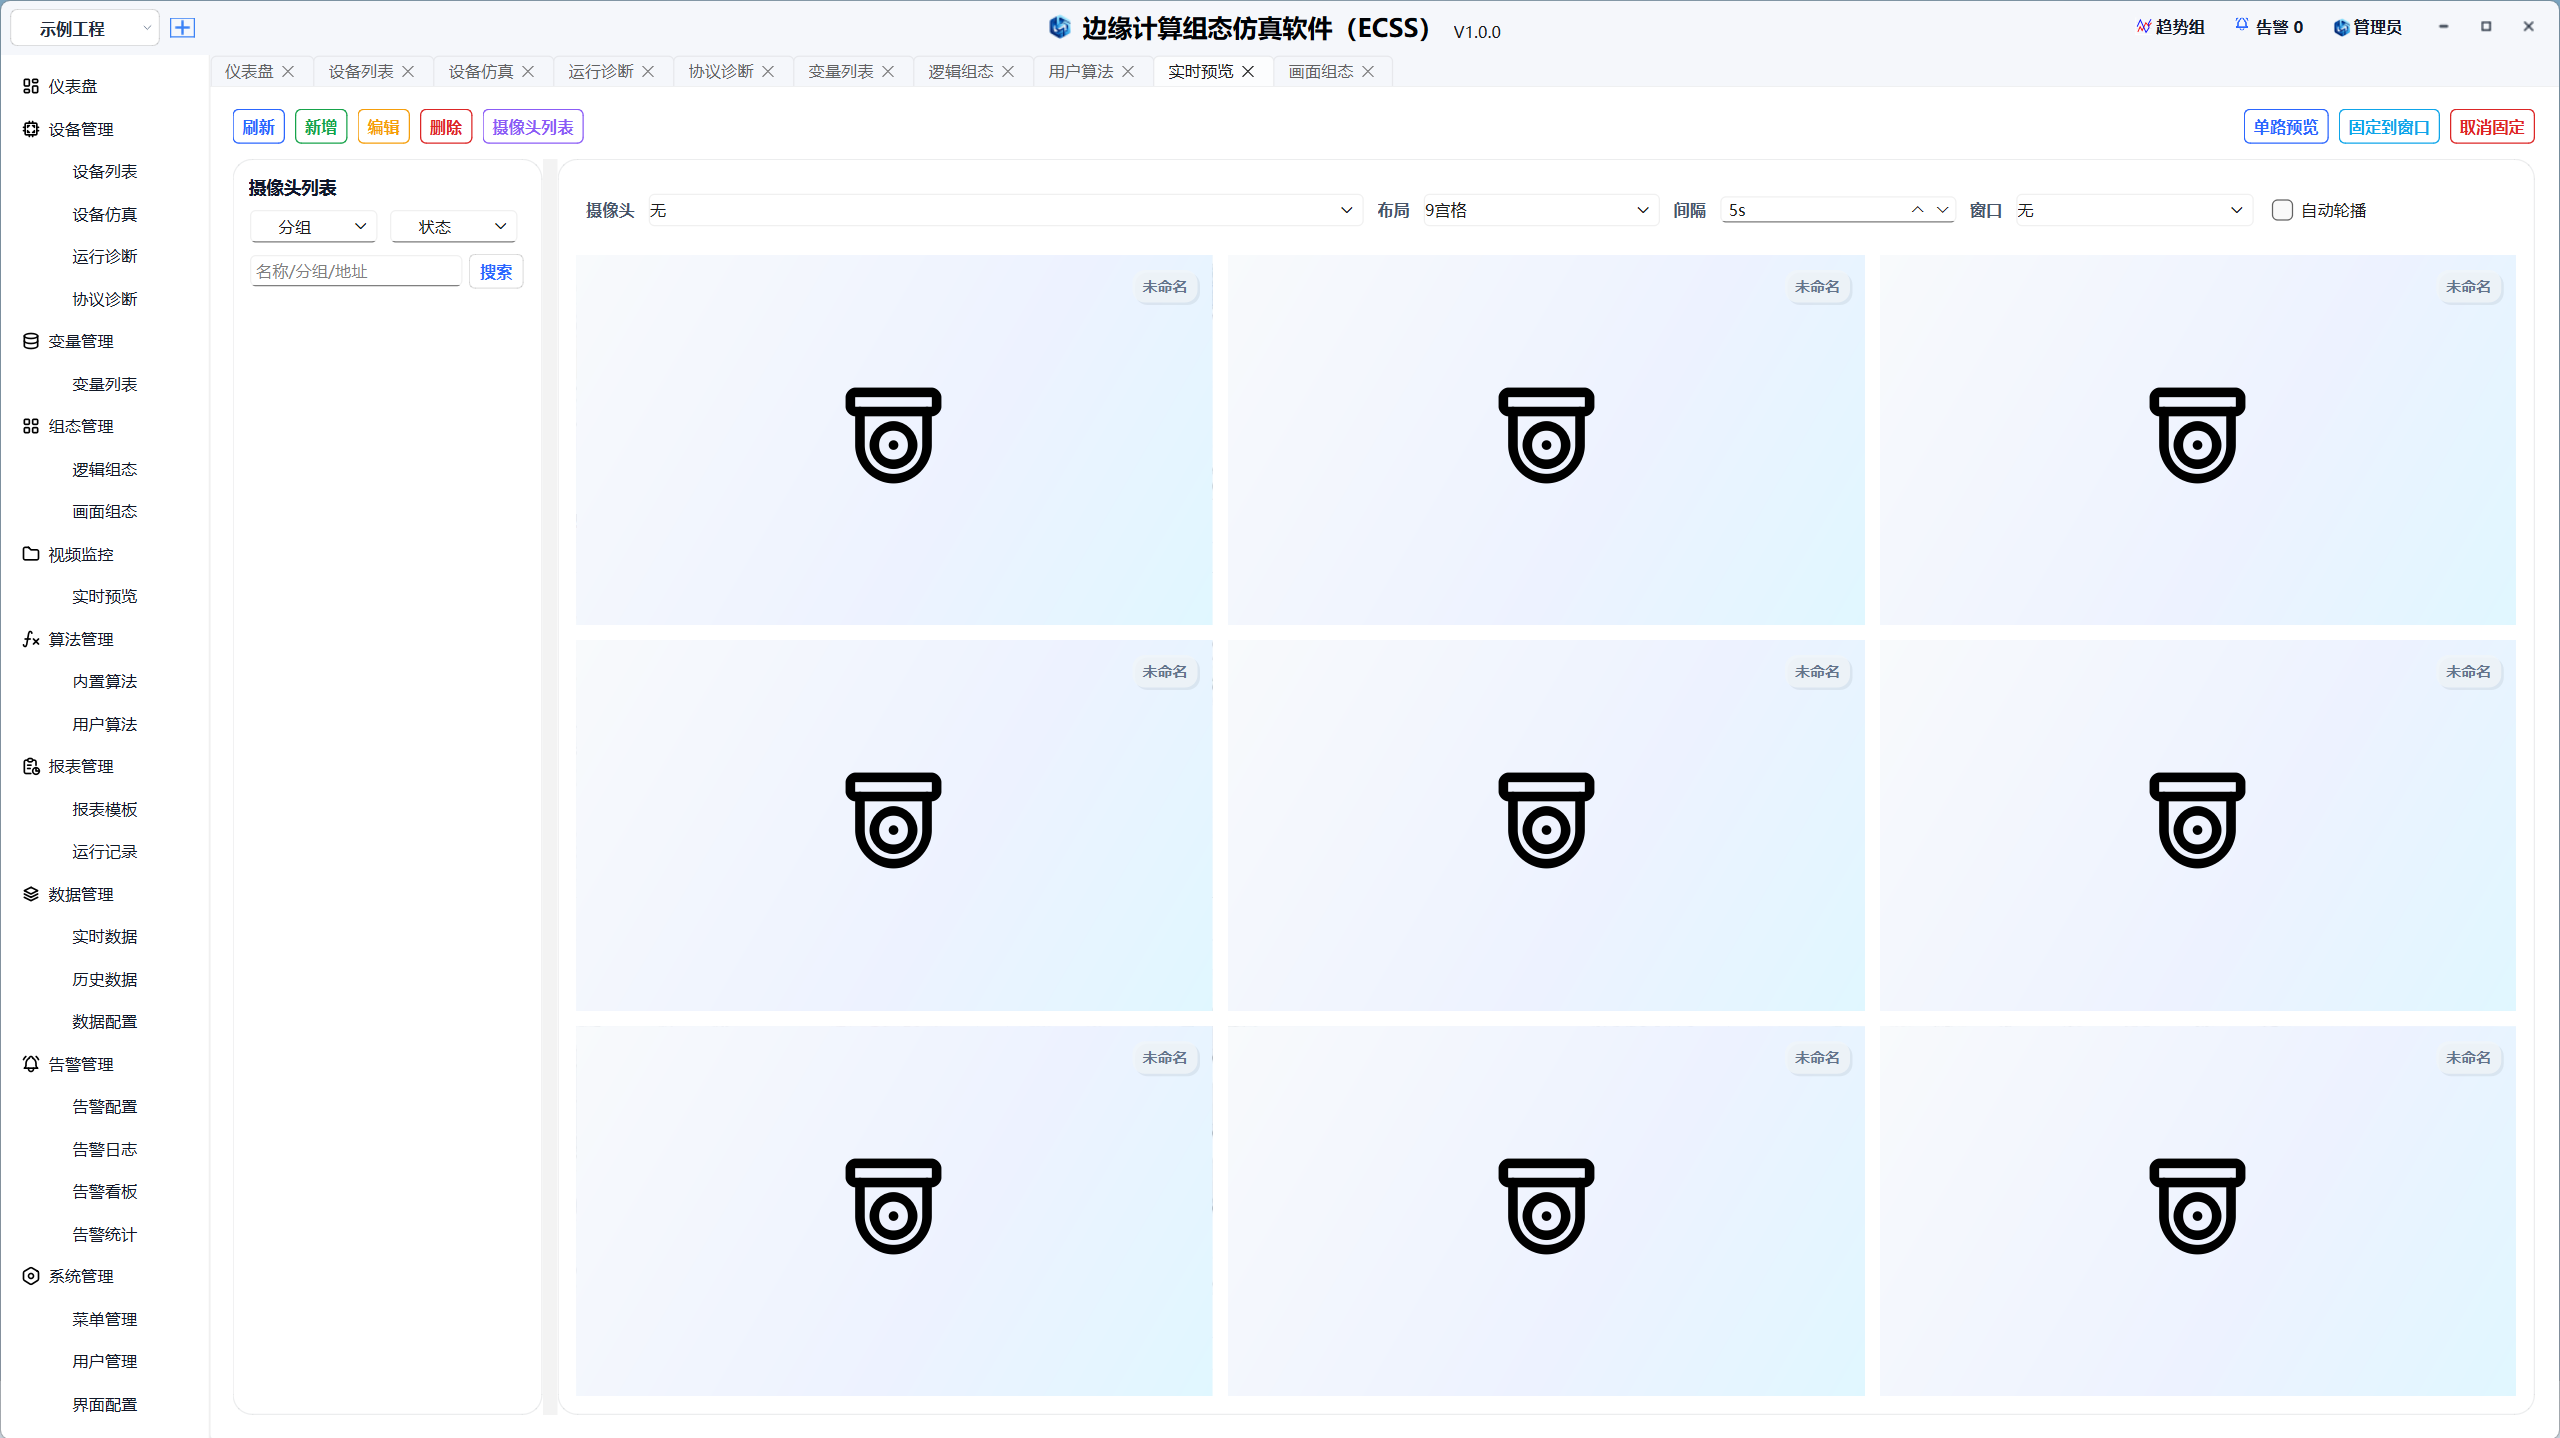Image resolution: width=2560 pixels, height=1438 pixels.
Task: Open the 示例工程 project dropdown
Action: click(x=84, y=28)
